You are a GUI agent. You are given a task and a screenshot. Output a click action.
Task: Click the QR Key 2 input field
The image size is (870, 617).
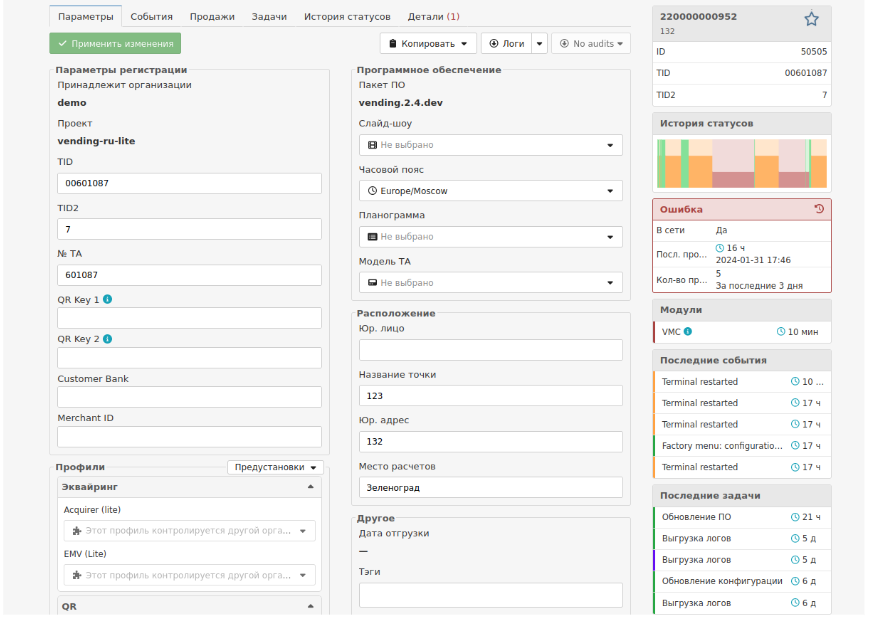tap(189, 358)
